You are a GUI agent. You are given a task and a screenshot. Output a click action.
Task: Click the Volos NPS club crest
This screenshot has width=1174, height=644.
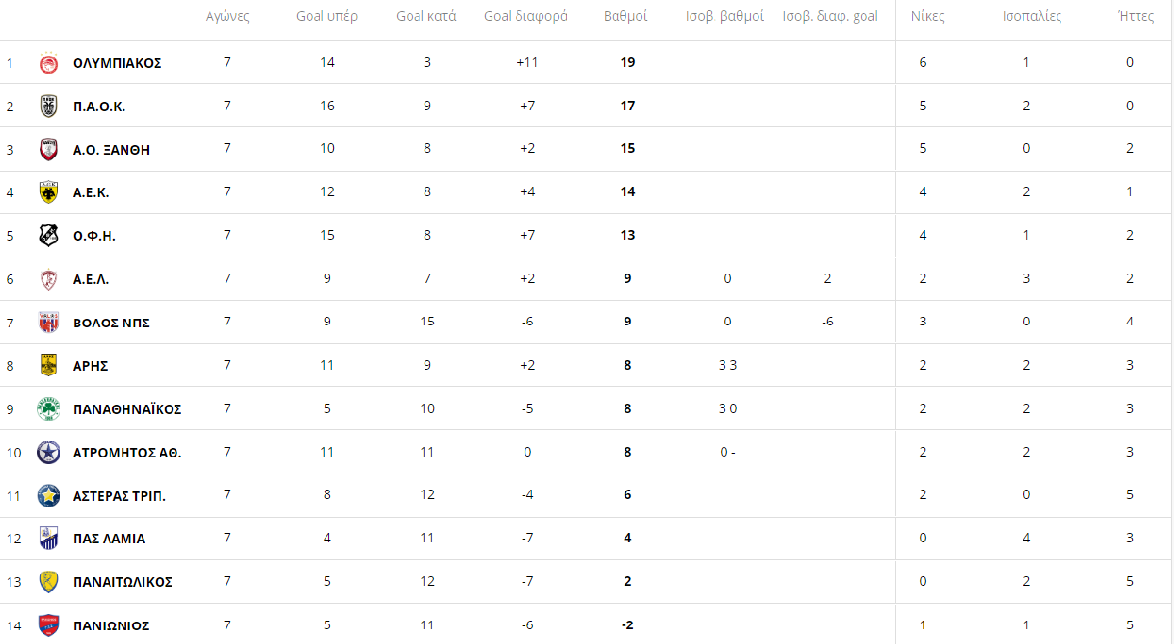48,322
